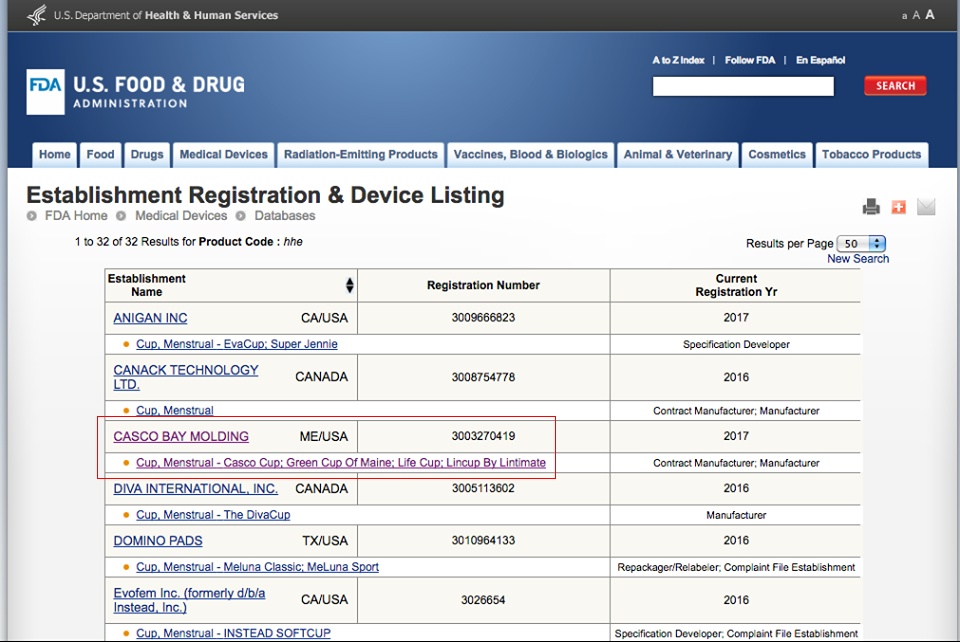Screen dimensions: 960x642
Task: Select largest text size 'A'
Action: point(930,15)
